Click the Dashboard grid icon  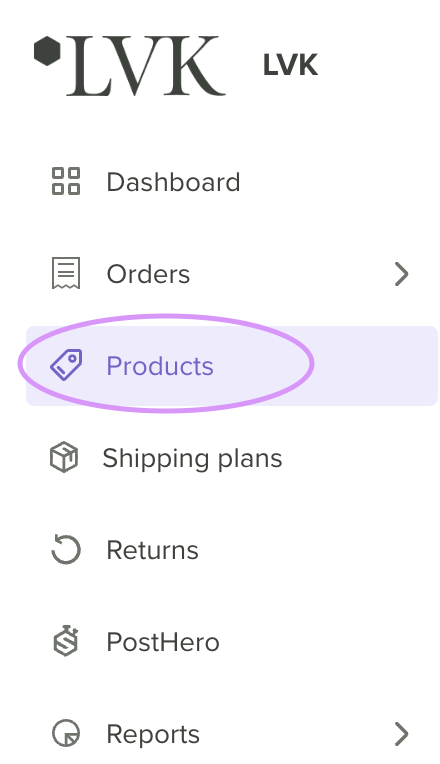pos(66,181)
